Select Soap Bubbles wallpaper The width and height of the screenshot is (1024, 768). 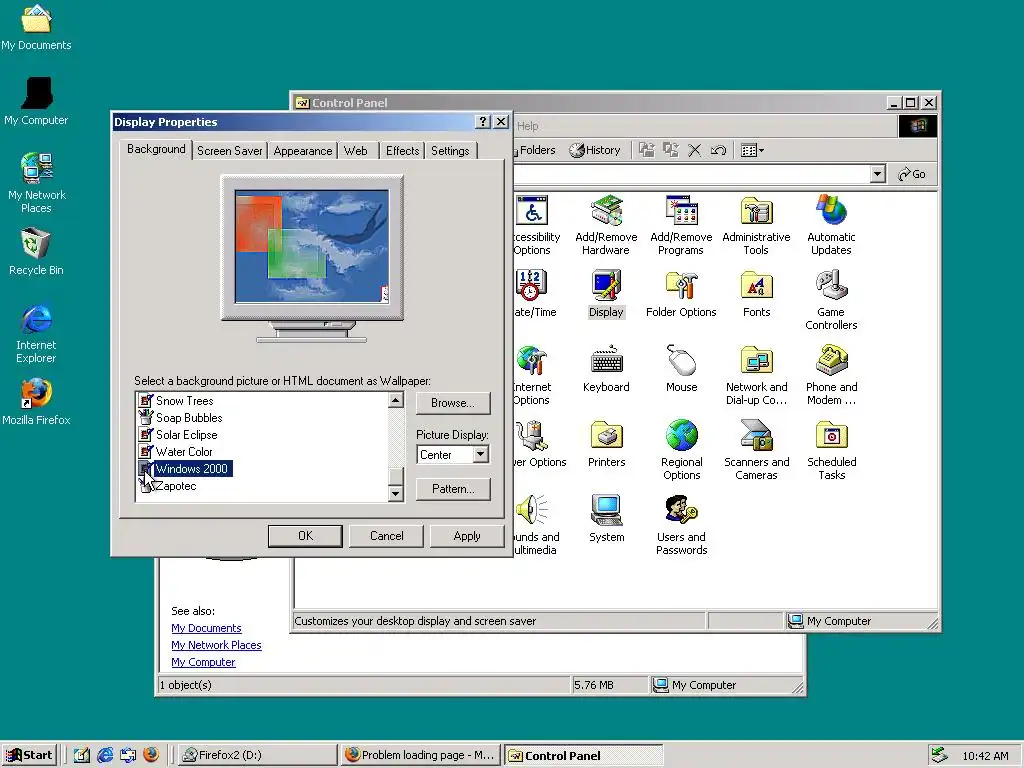tap(189, 418)
